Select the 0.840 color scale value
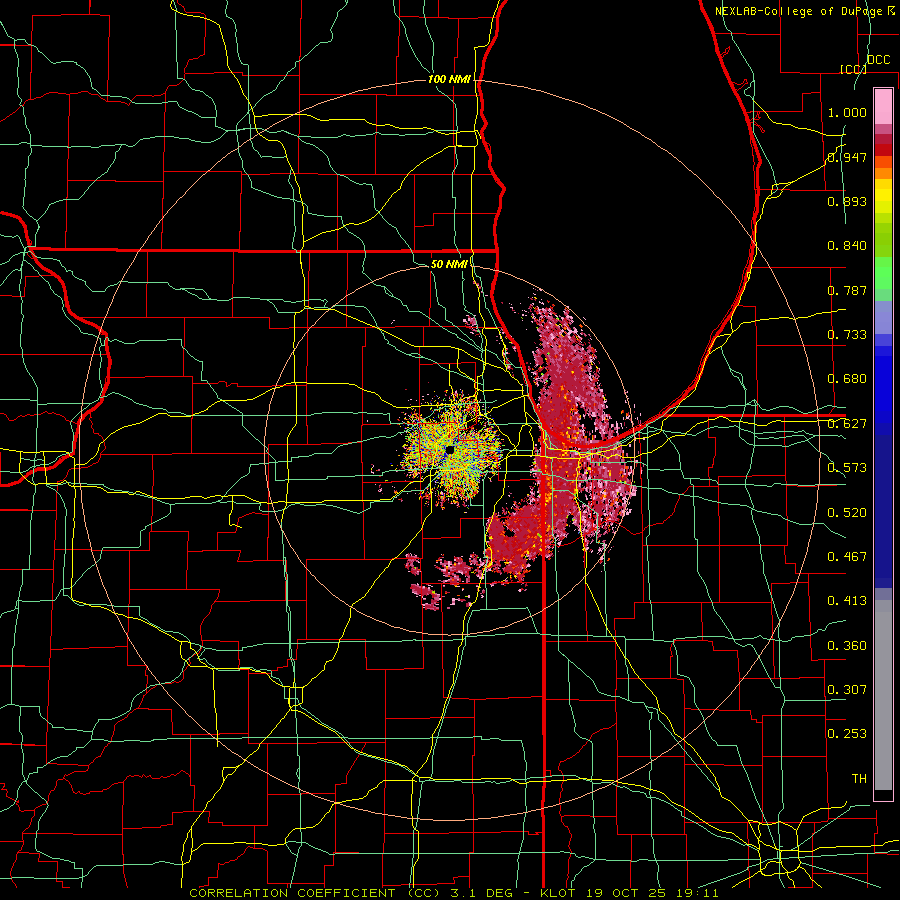 tap(847, 246)
